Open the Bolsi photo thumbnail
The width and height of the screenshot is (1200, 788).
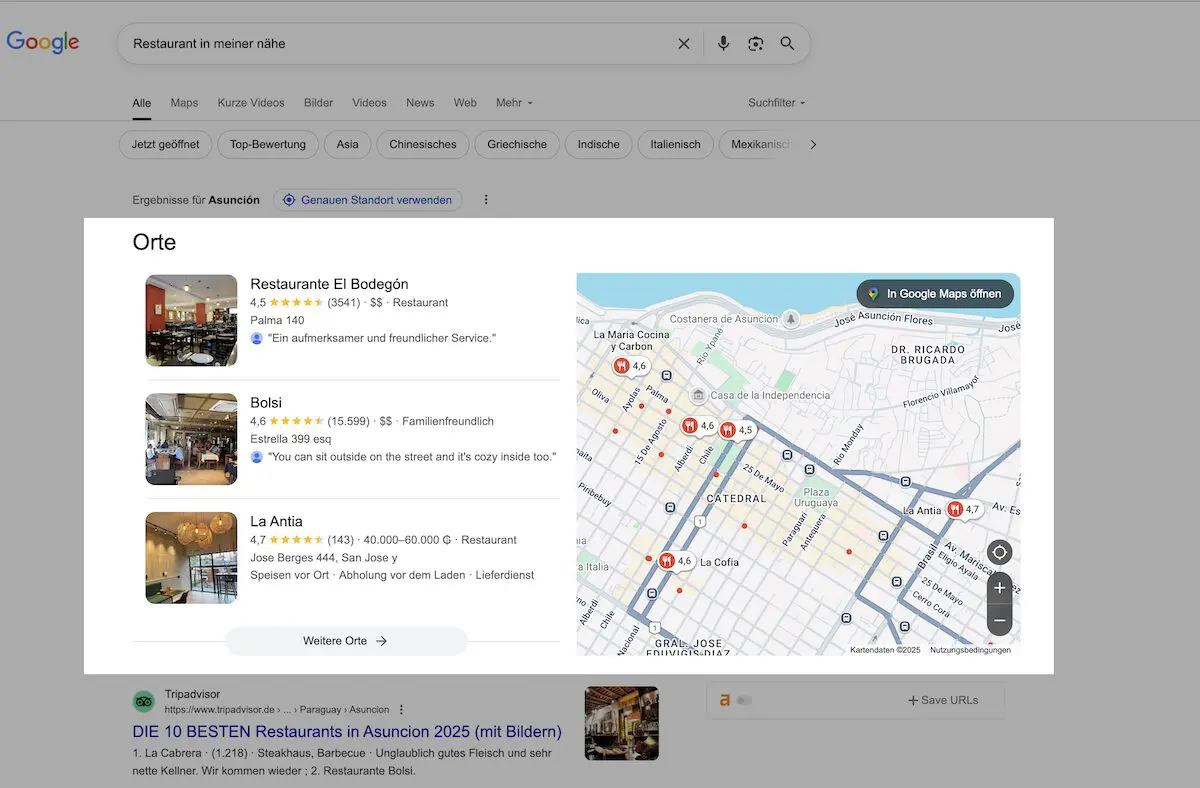pos(191,439)
